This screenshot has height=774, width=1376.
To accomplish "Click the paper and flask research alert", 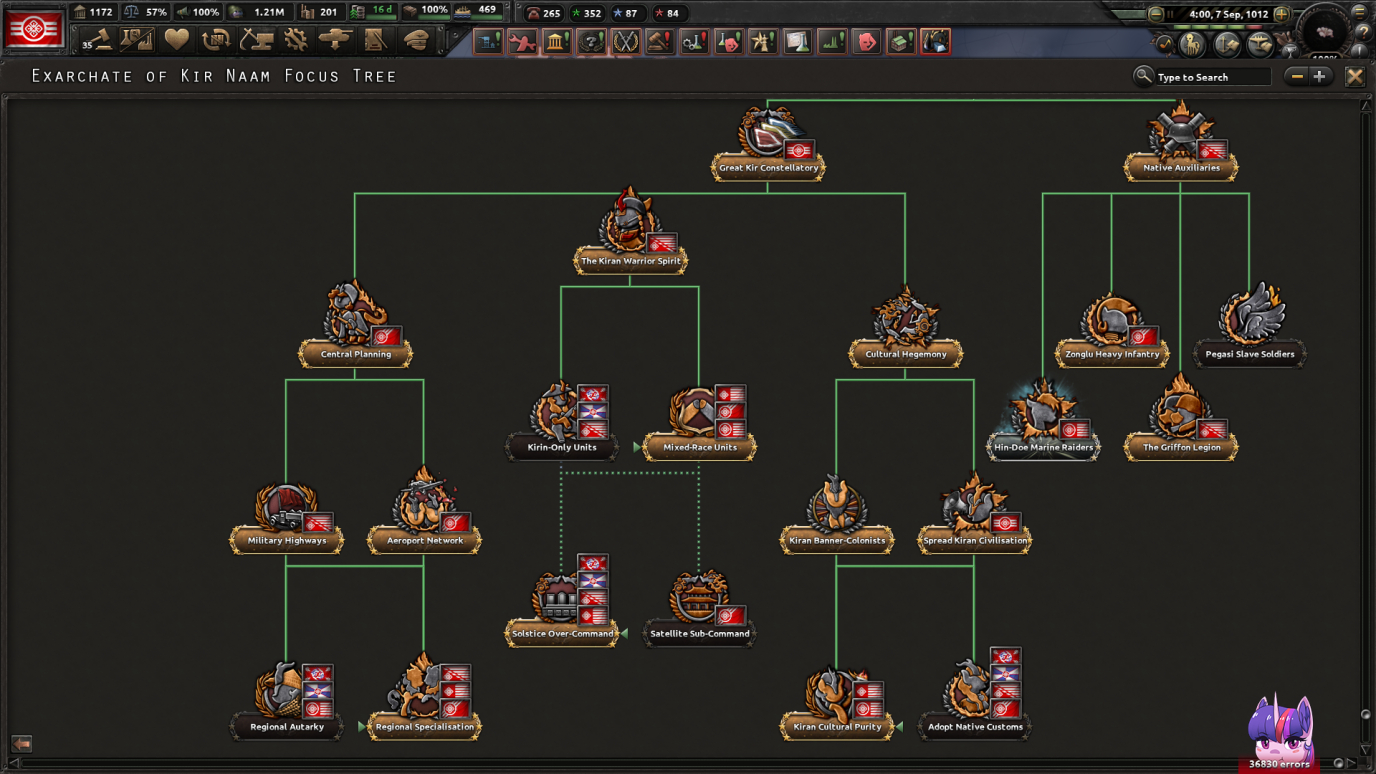I will (x=797, y=42).
